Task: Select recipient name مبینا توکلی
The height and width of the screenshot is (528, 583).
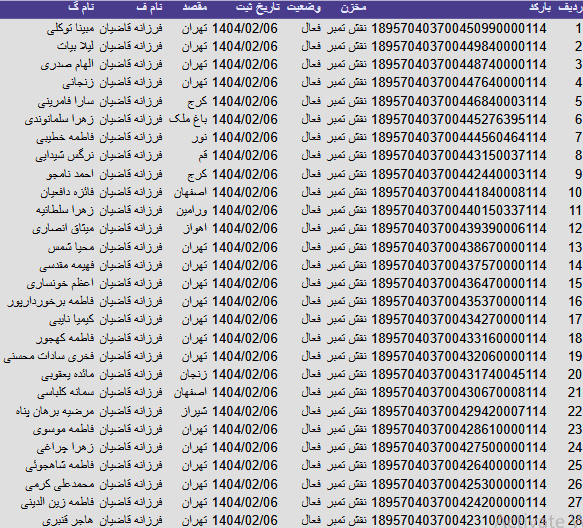Action: [x=71, y=28]
